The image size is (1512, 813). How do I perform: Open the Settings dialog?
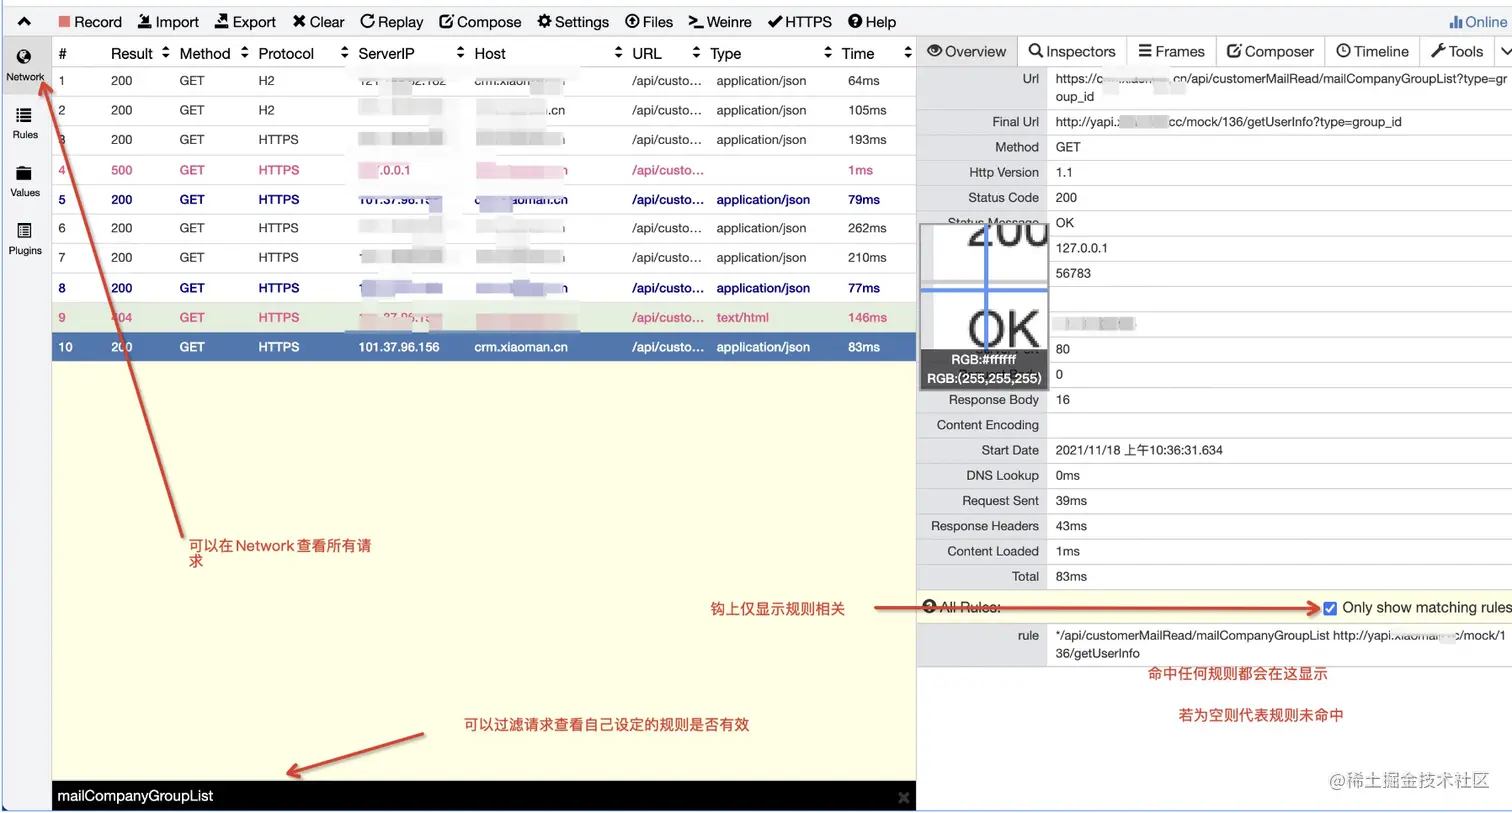(573, 21)
